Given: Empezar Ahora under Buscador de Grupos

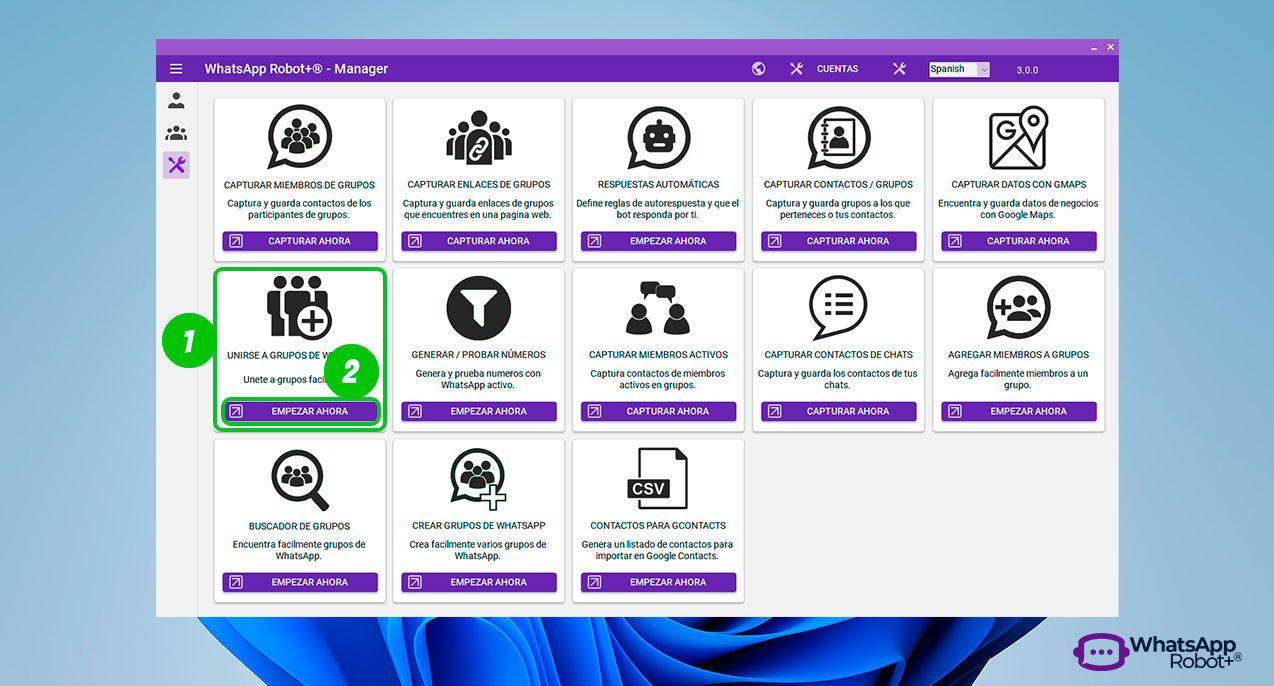Looking at the screenshot, I should pos(300,582).
